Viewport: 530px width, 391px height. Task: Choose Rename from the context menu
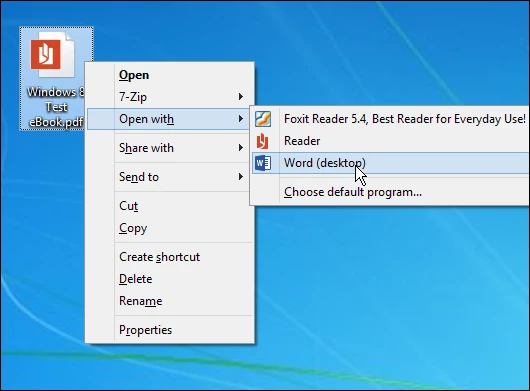coord(169,301)
